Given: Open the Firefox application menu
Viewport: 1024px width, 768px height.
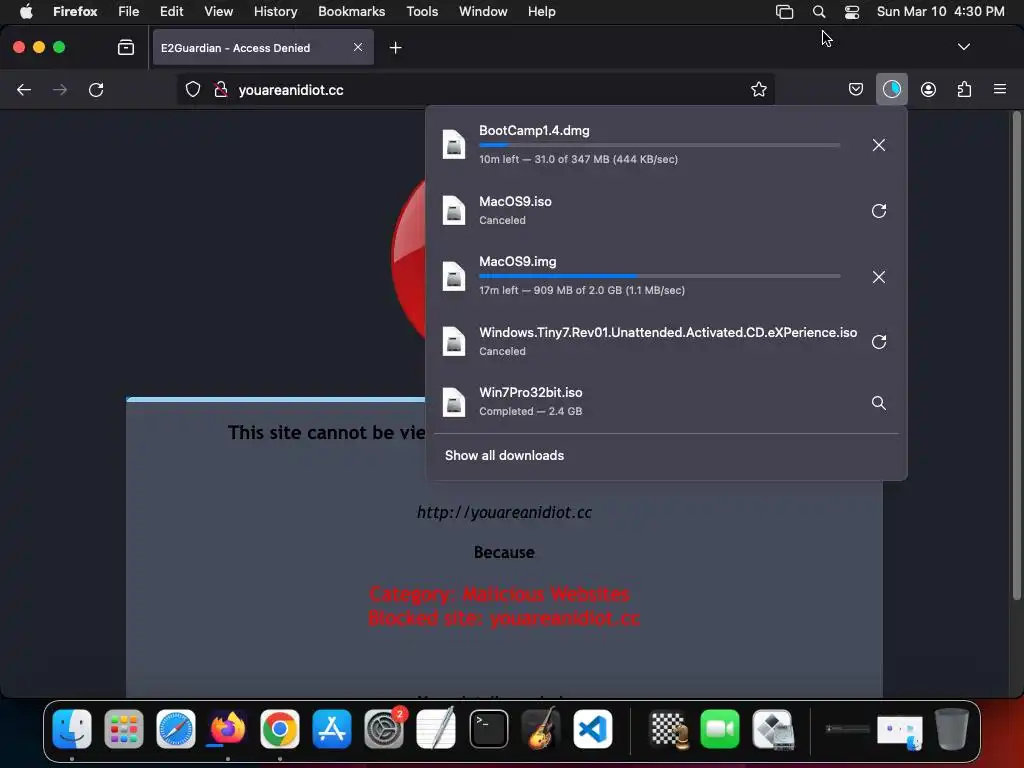Looking at the screenshot, I should click(75, 12).
